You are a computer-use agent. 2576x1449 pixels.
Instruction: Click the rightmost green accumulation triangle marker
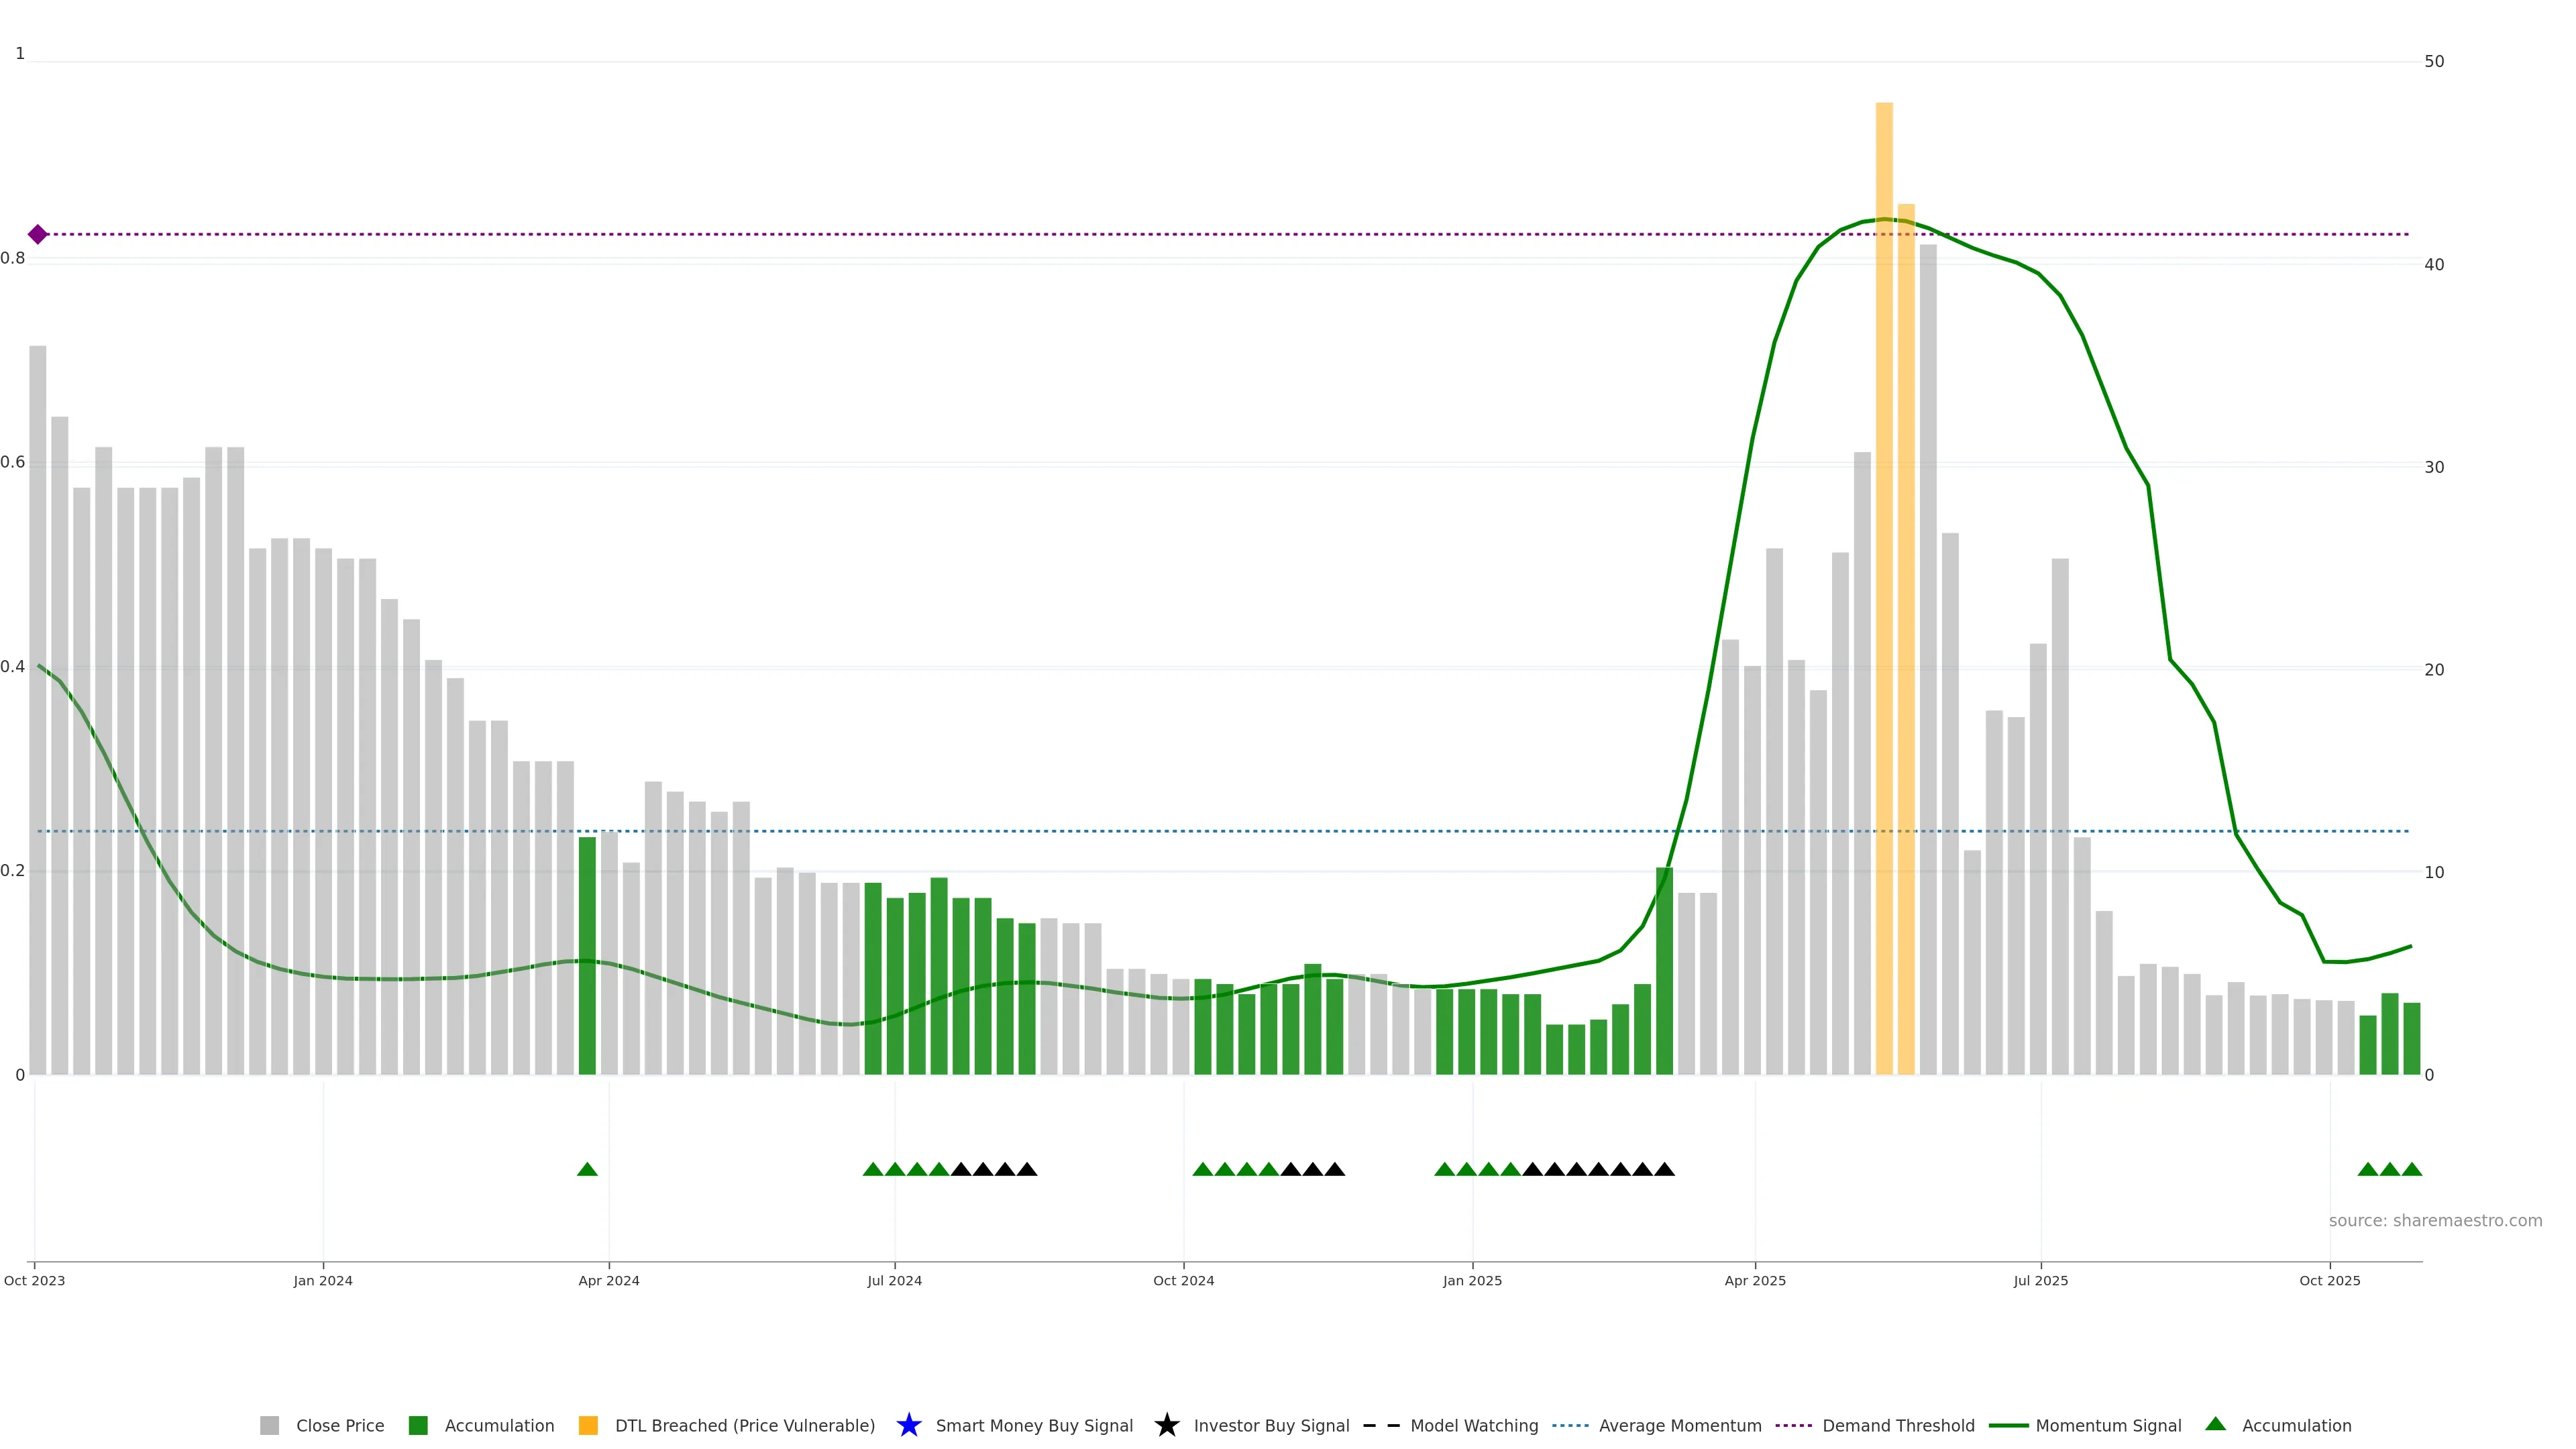[2411, 1169]
